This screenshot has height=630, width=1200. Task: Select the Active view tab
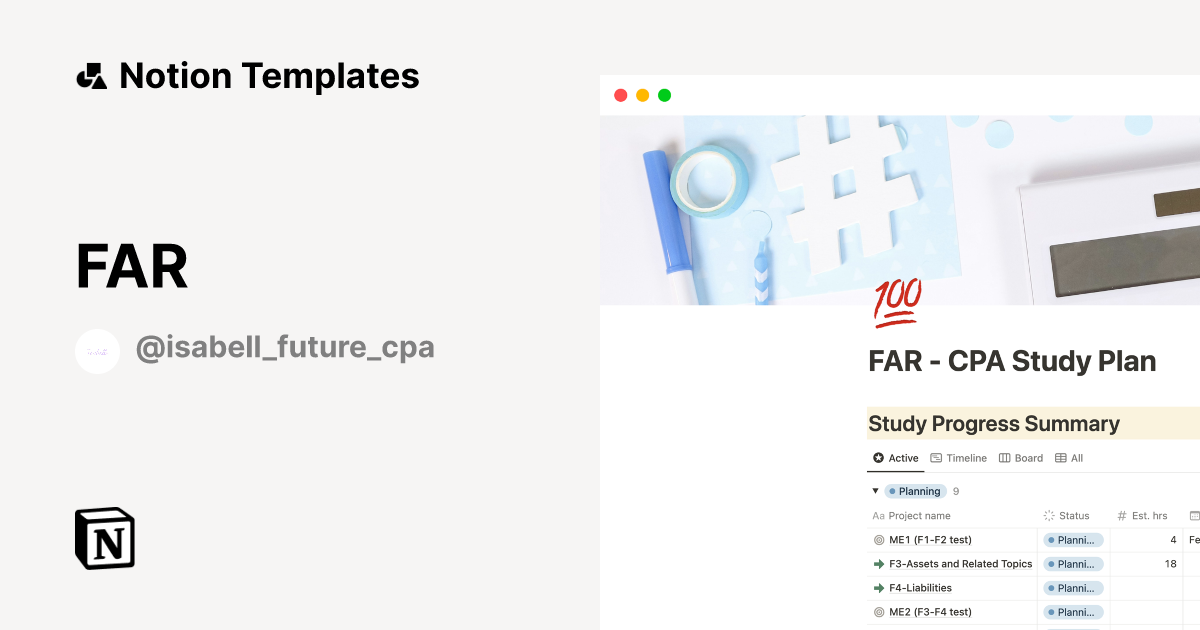tap(896, 458)
